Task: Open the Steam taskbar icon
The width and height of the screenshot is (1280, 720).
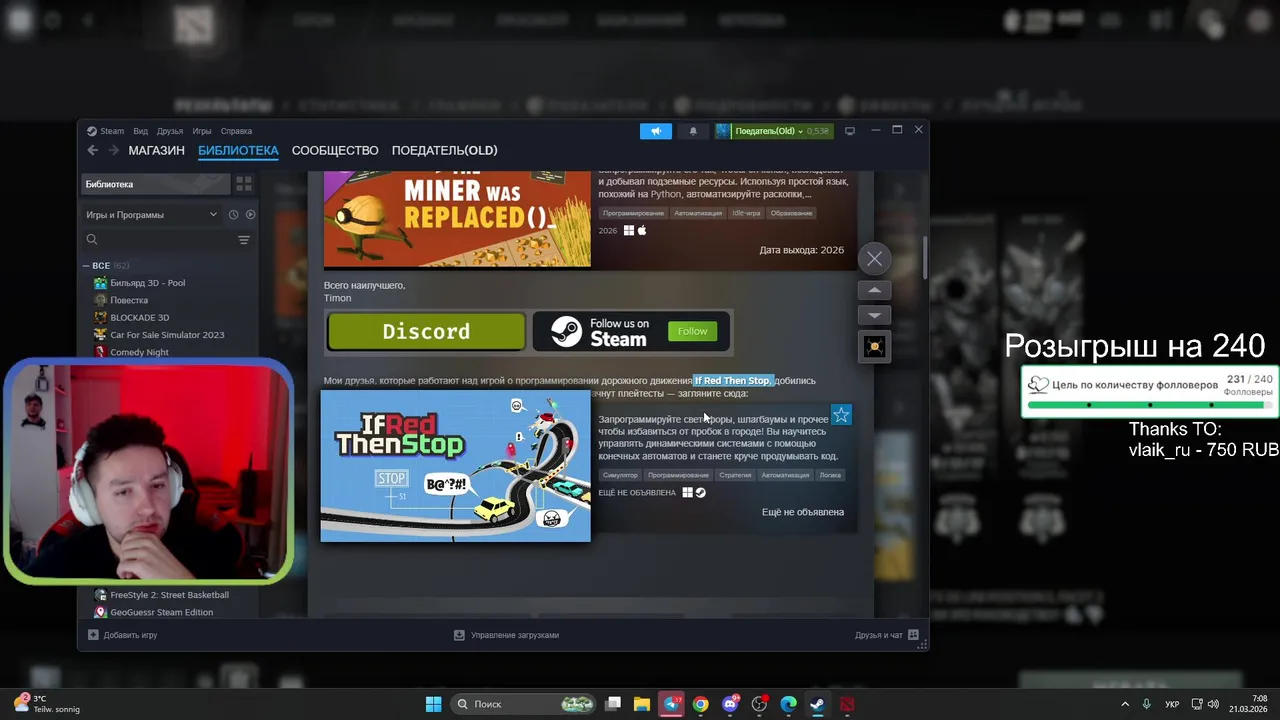Action: (817, 704)
